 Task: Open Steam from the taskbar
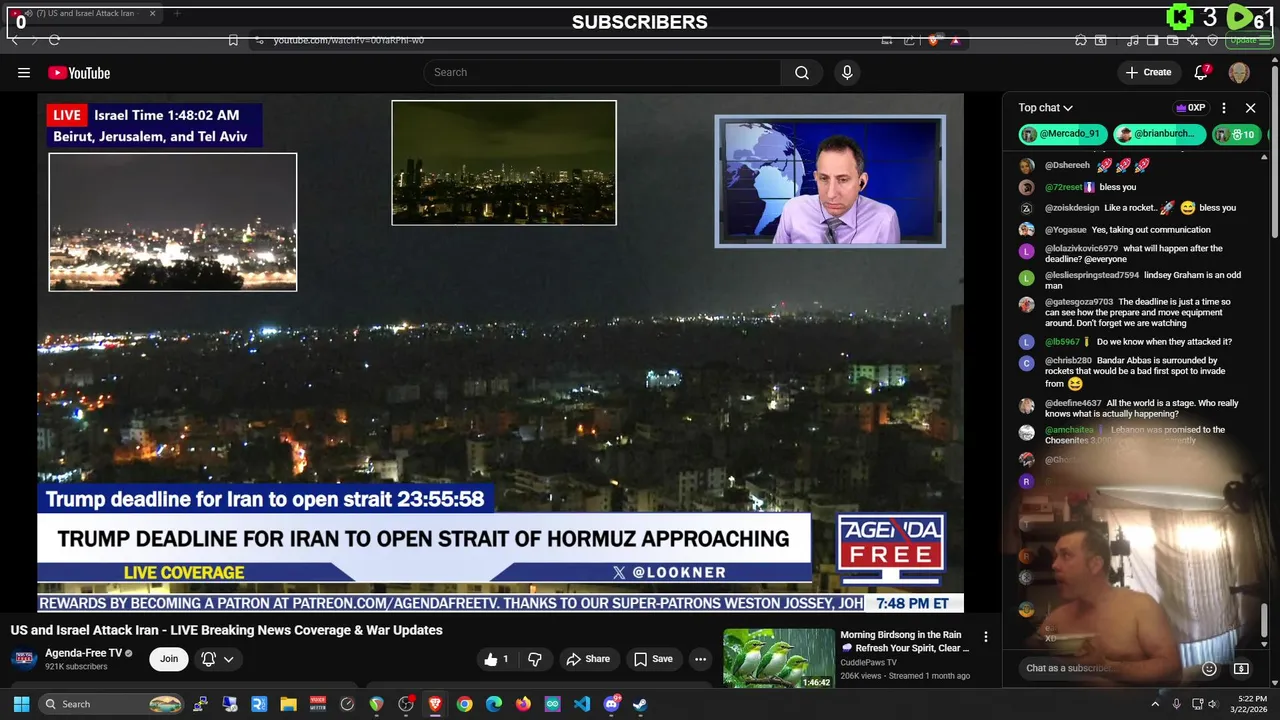point(640,704)
